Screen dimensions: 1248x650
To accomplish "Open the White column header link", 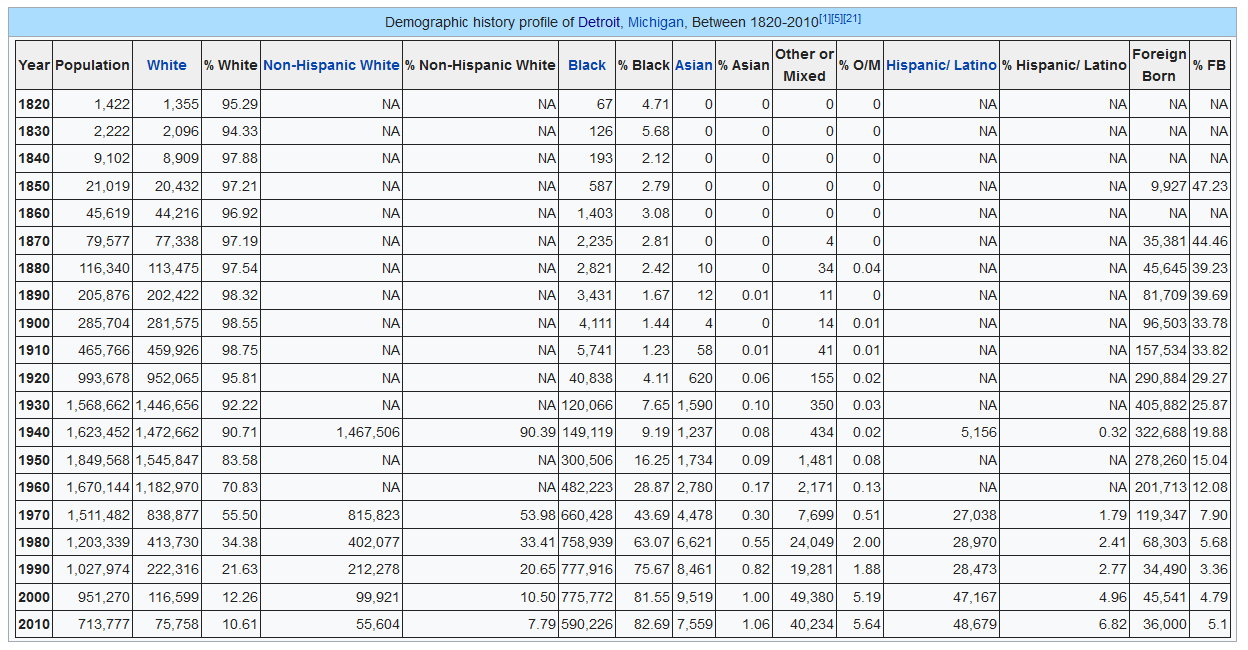I will (166, 65).
